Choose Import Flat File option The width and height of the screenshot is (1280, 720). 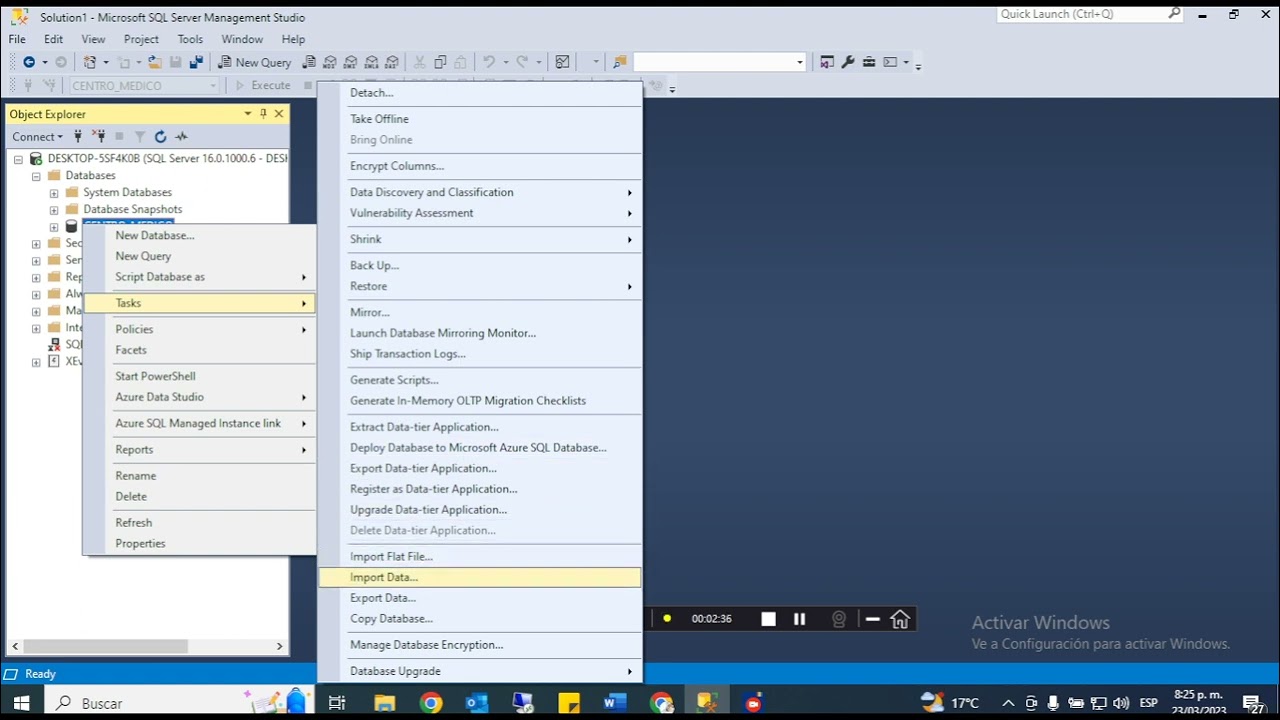pos(480,556)
